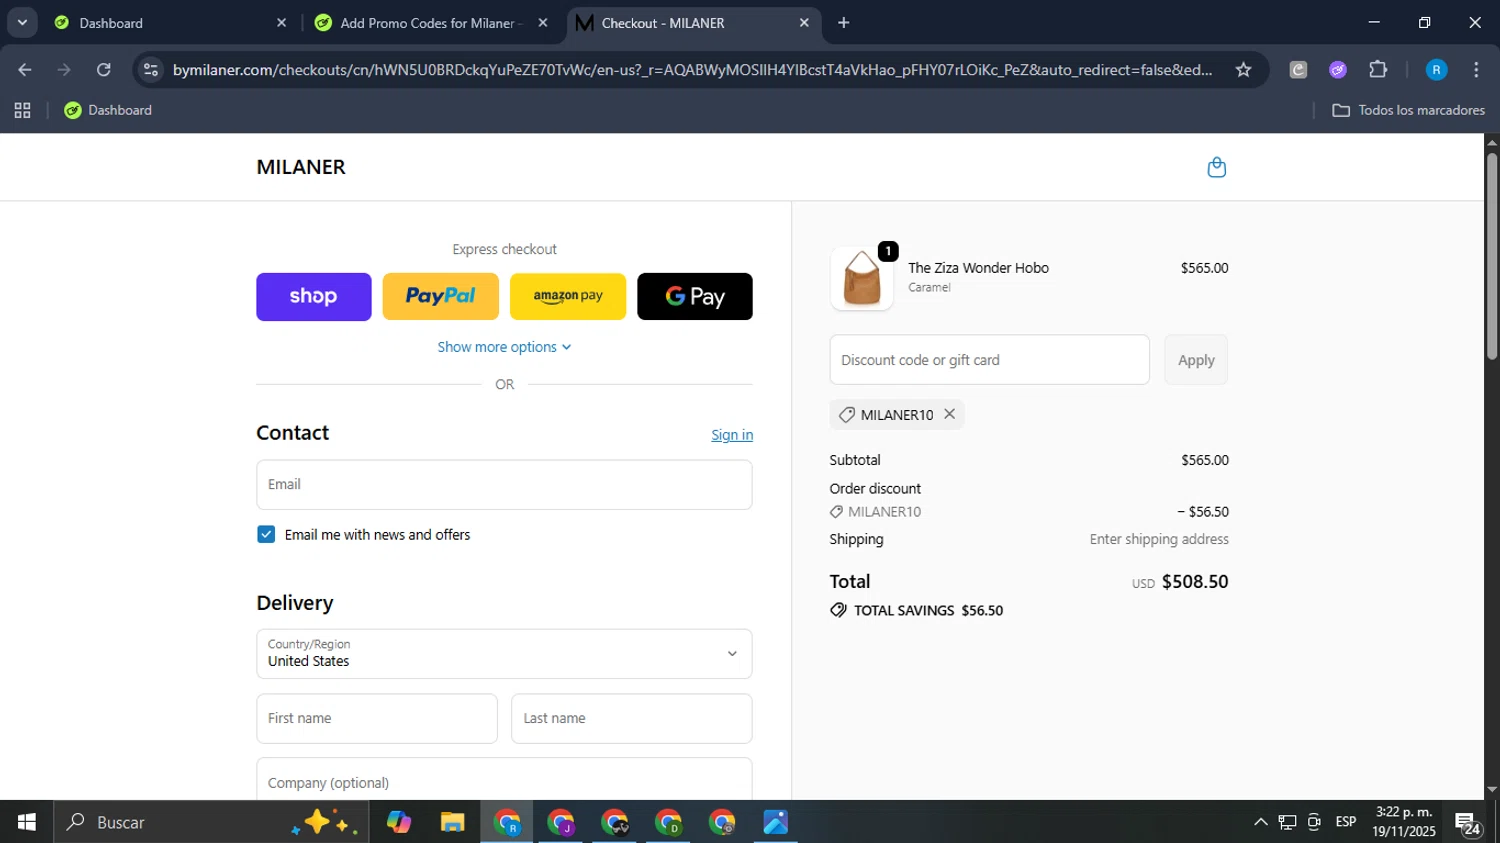Viewport: 1500px width, 843px height.
Task: Open the tab search dropdown arrow
Action: pos(22,22)
